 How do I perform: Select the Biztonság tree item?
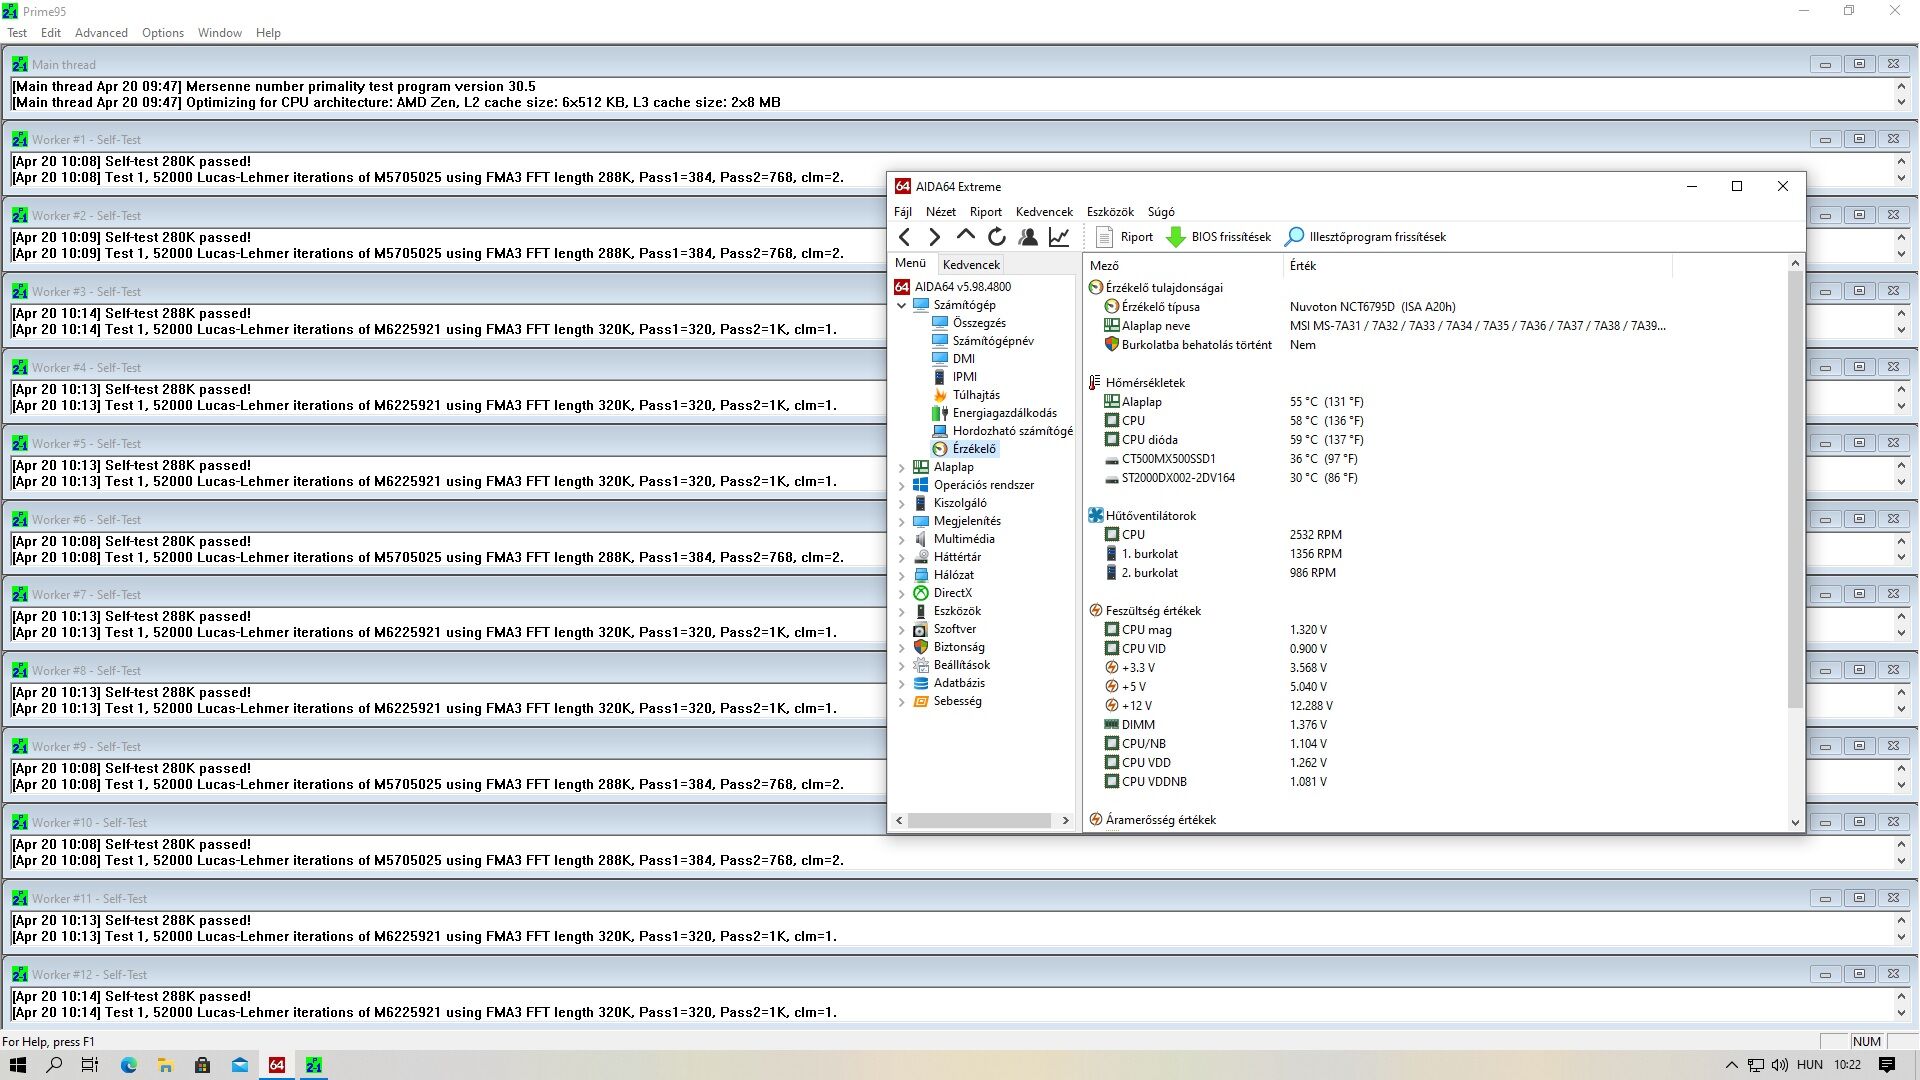pos(949,647)
